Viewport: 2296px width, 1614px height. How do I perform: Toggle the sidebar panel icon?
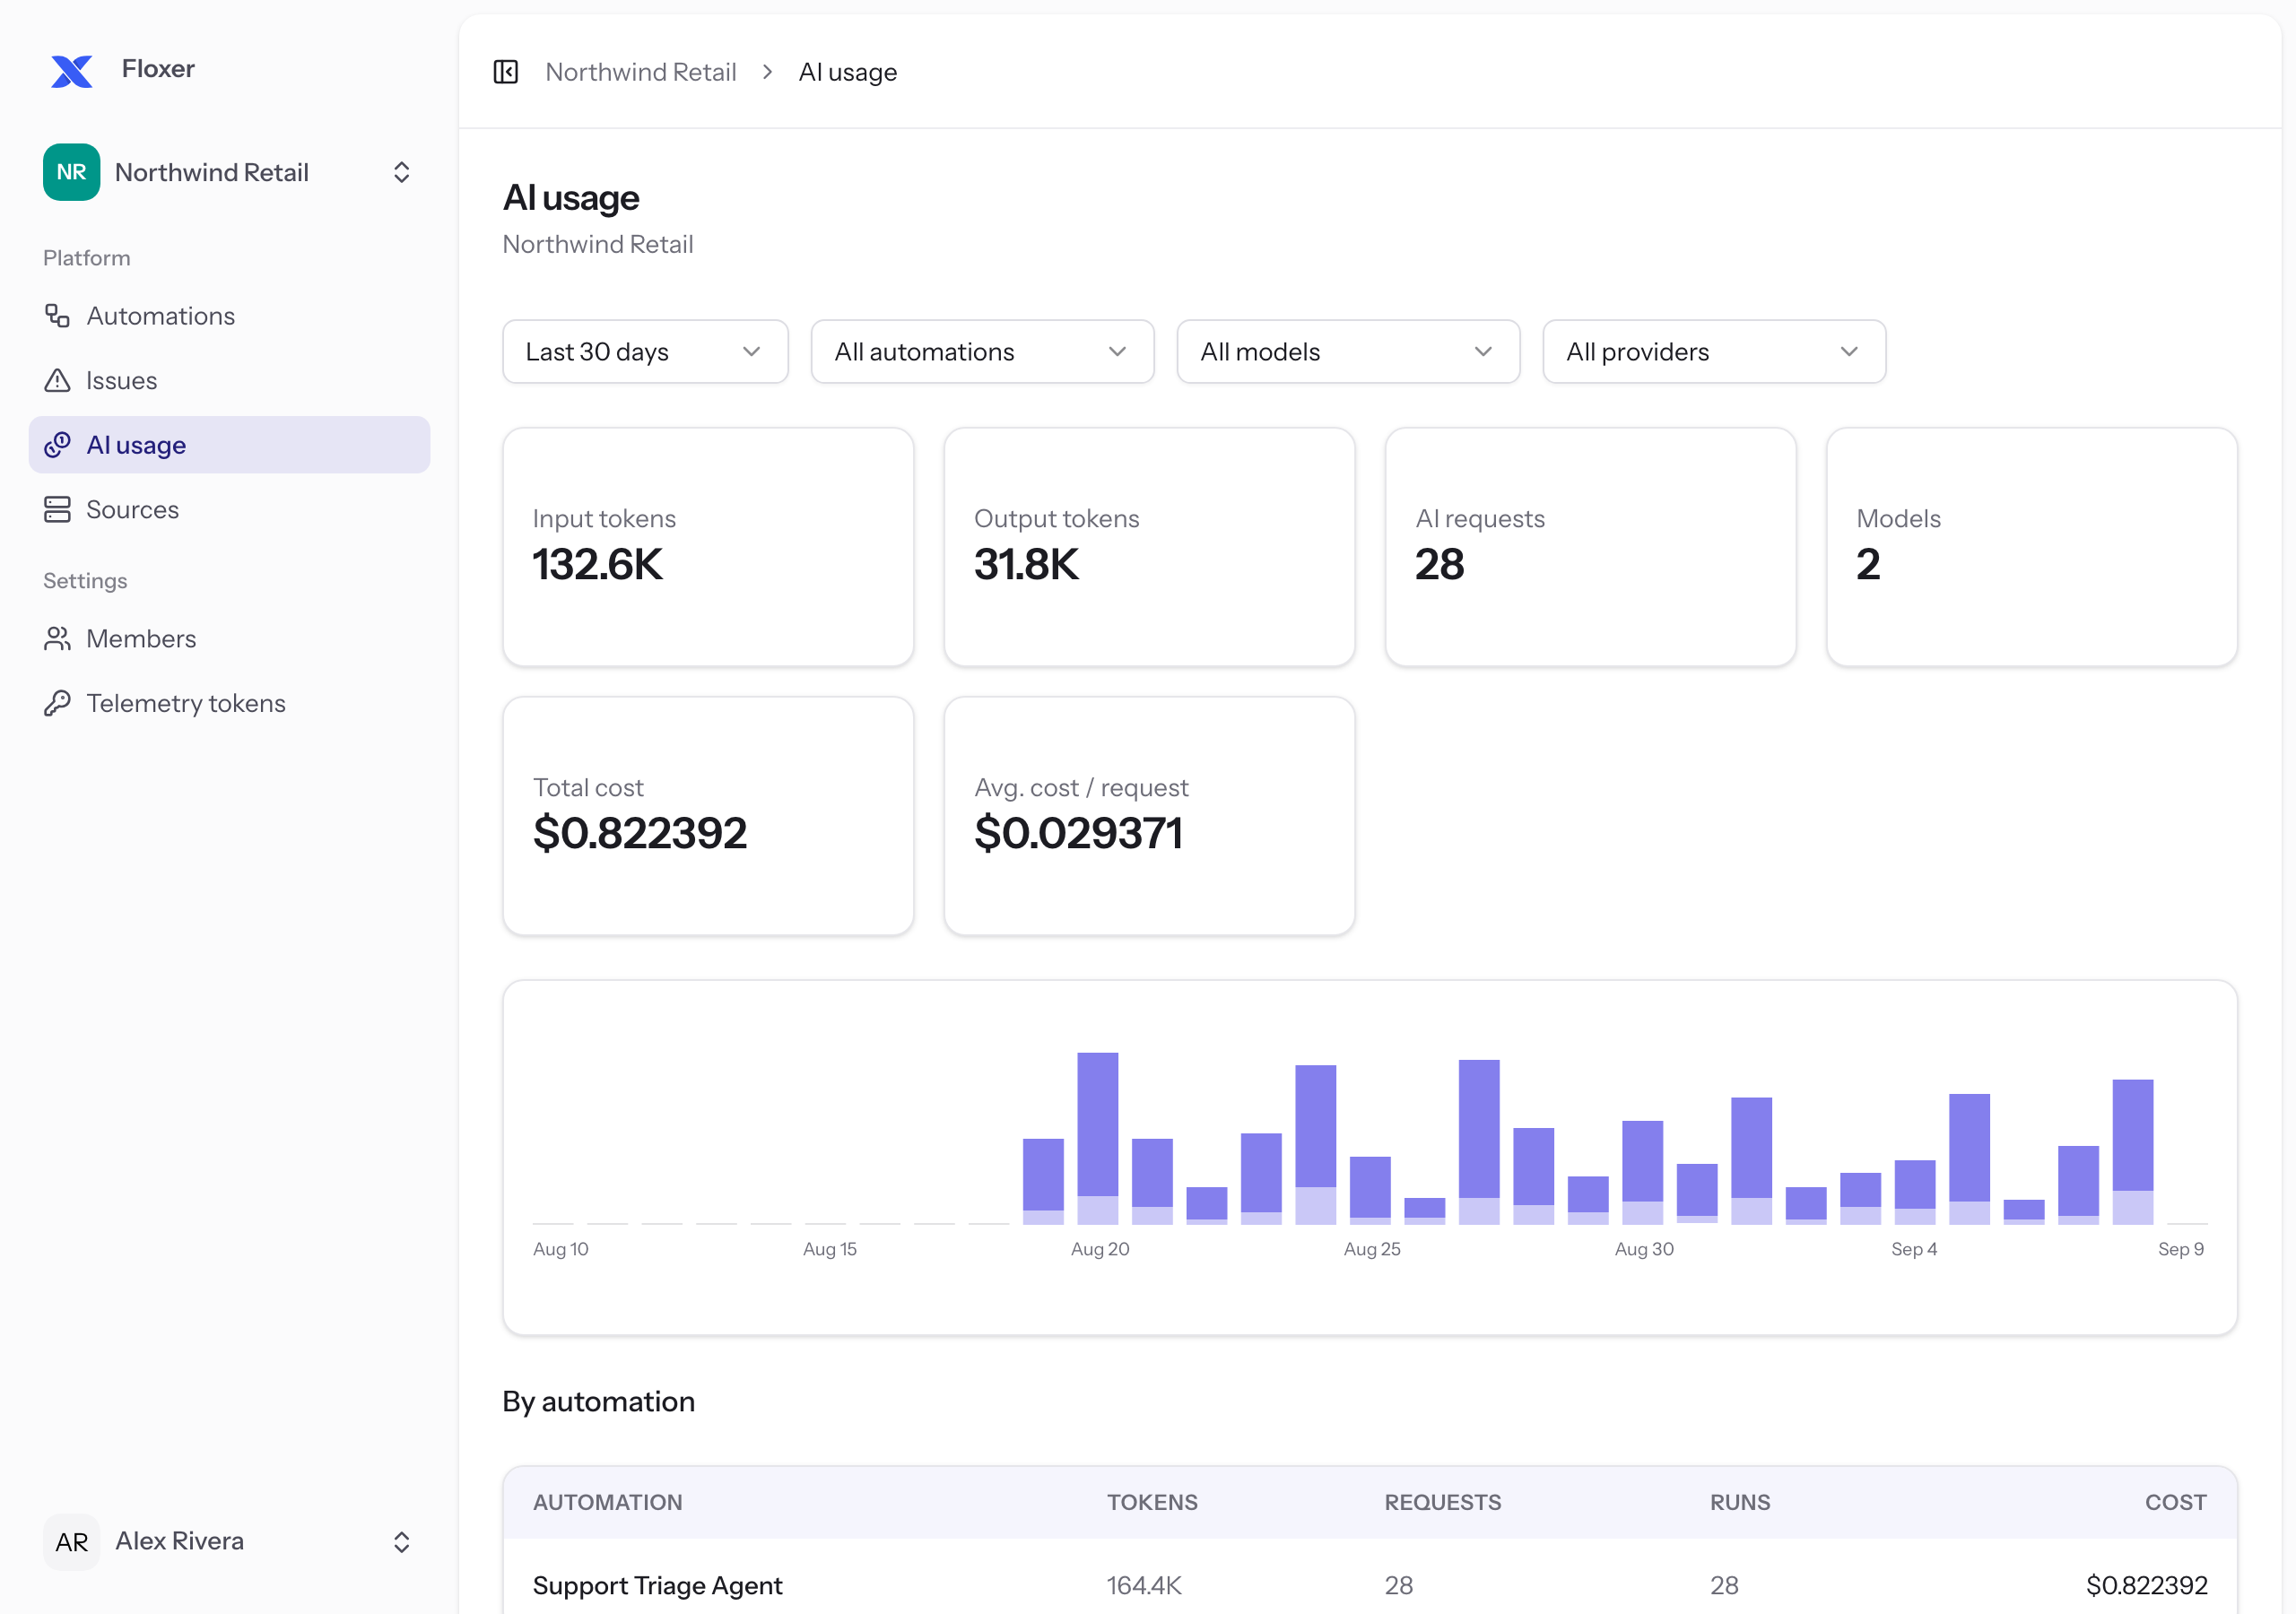coord(506,72)
